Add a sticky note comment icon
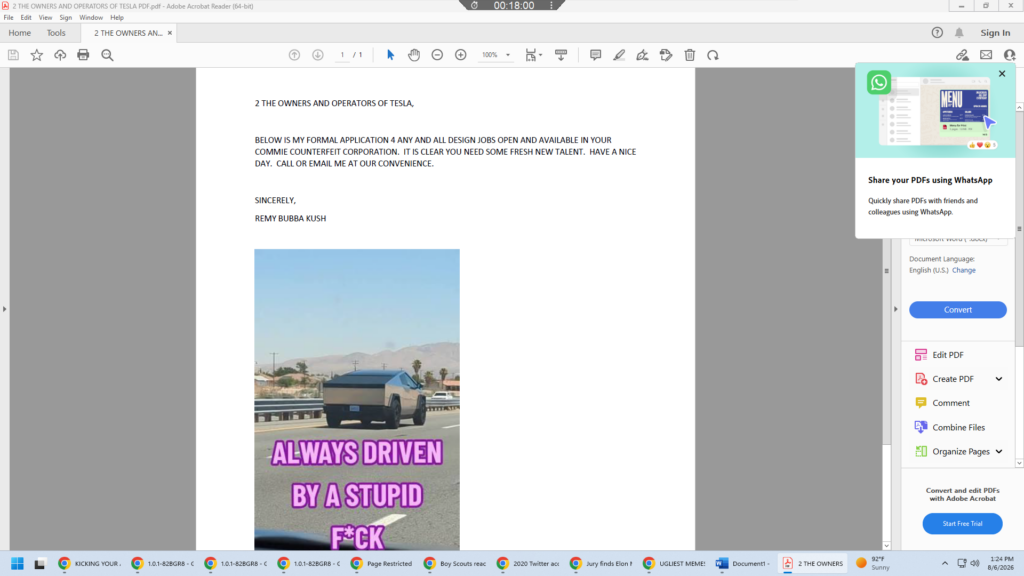This screenshot has width=1024, height=576. [596, 55]
